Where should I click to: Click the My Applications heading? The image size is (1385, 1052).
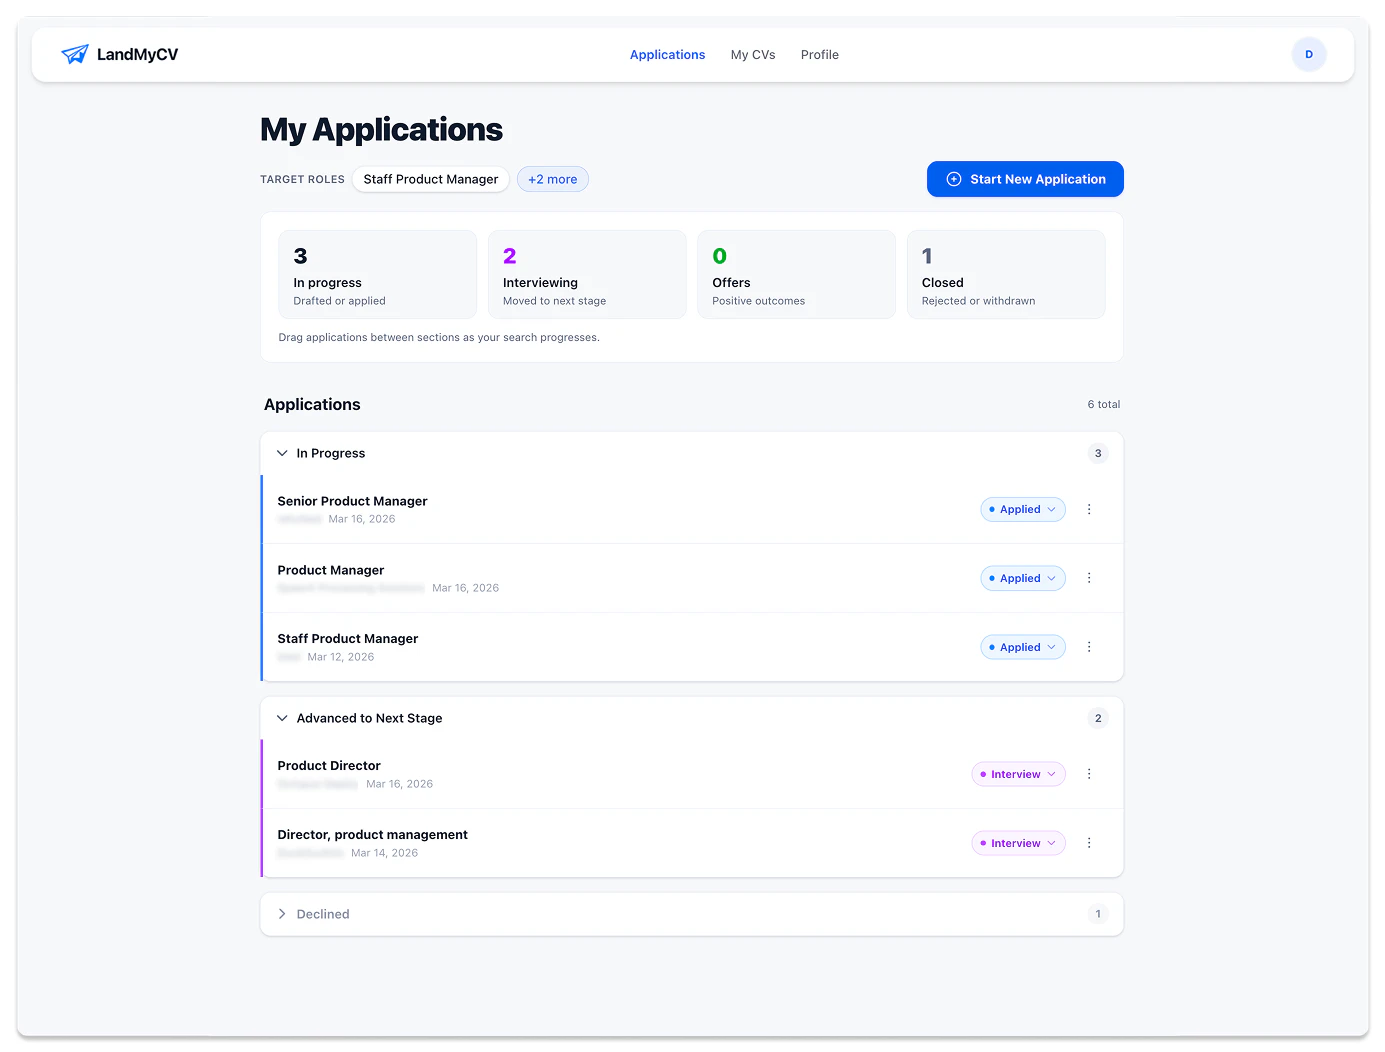(x=381, y=130)
